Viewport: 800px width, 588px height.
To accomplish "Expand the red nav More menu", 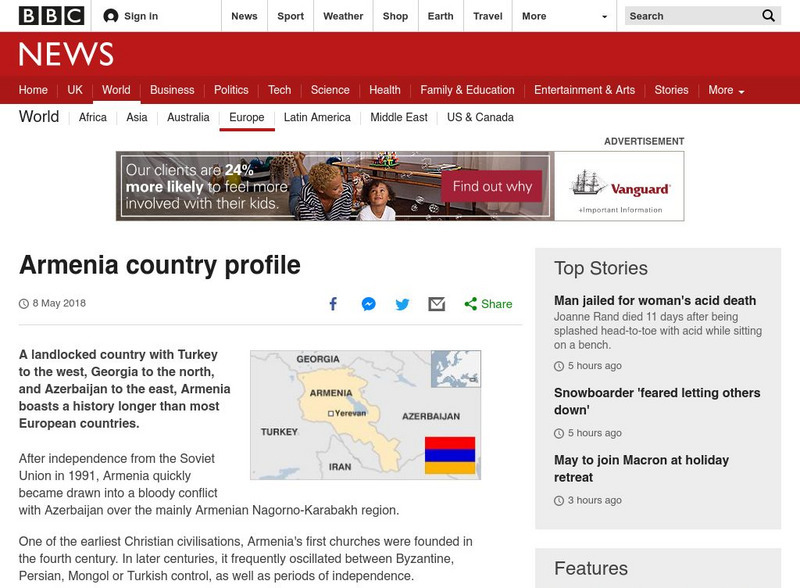I will coord(726,90).
